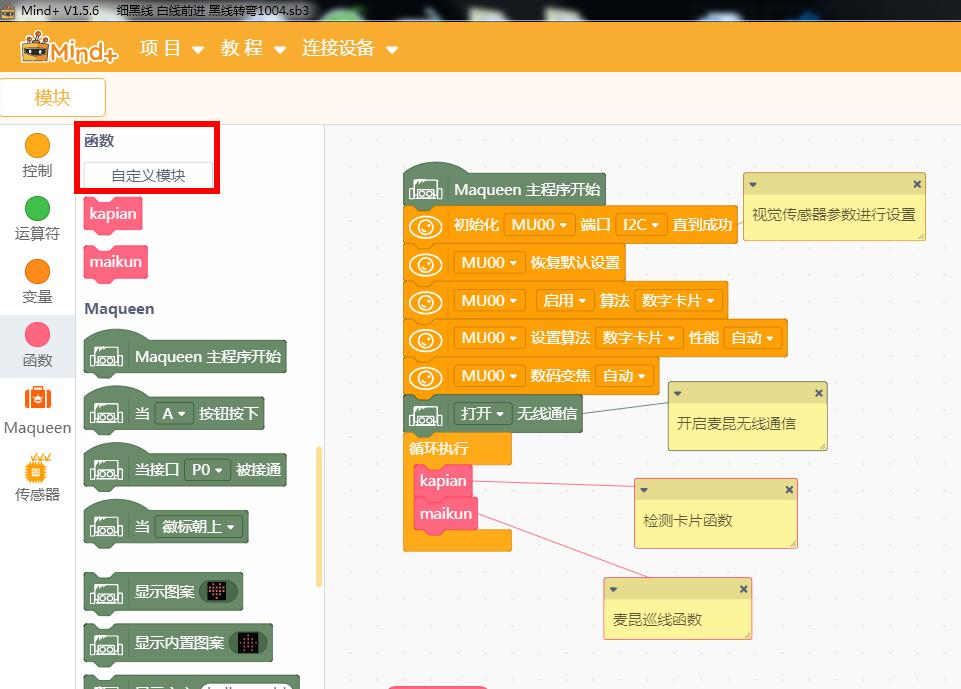Open 数字卡片 dropdown in 设置算法 block

tap(639, 338)
